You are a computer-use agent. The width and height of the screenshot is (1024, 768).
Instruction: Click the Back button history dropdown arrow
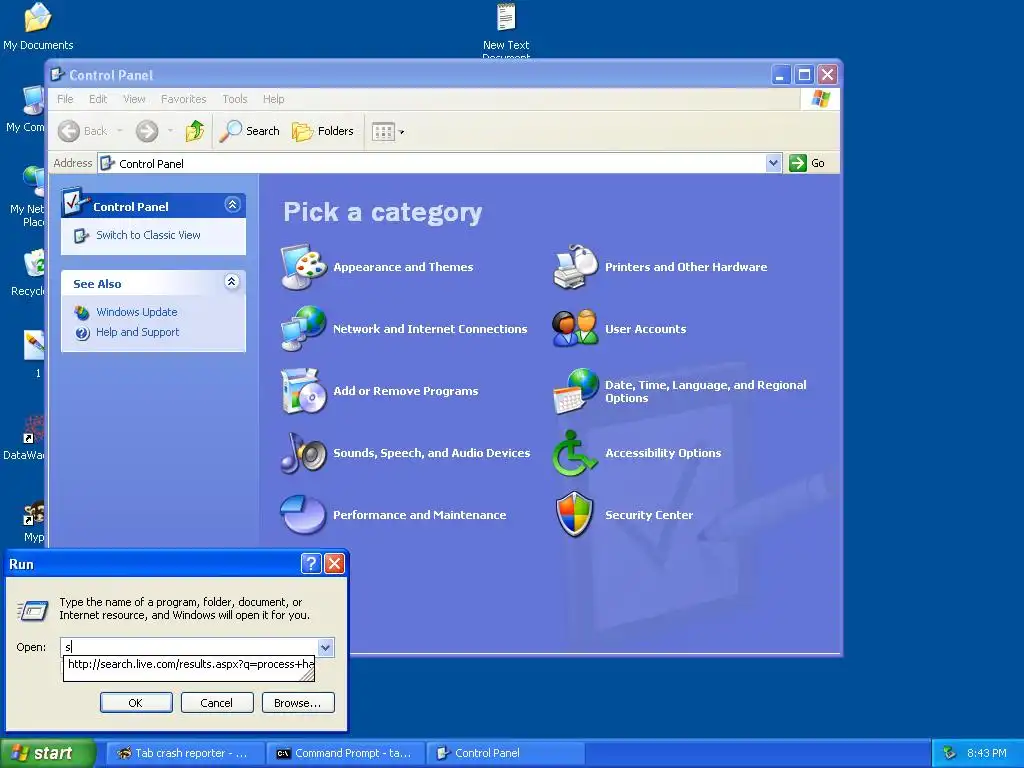click(120, 131)
